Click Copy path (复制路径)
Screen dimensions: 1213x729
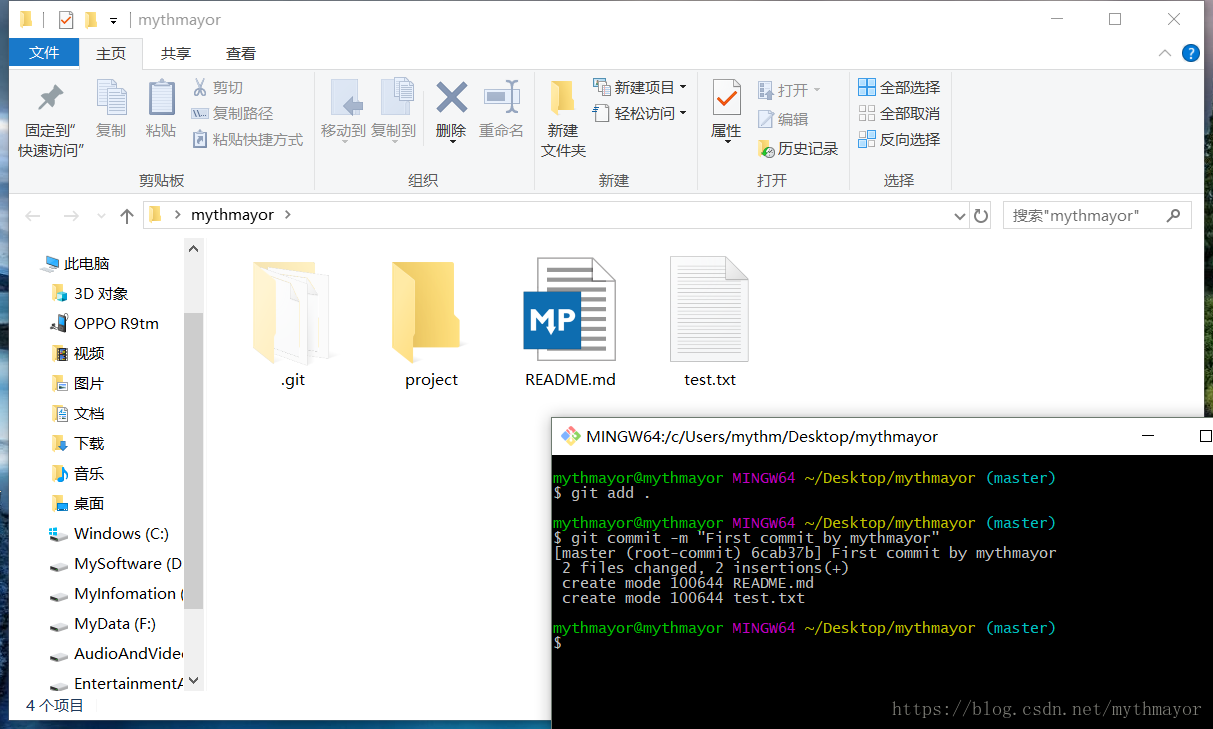pos(232,113)
